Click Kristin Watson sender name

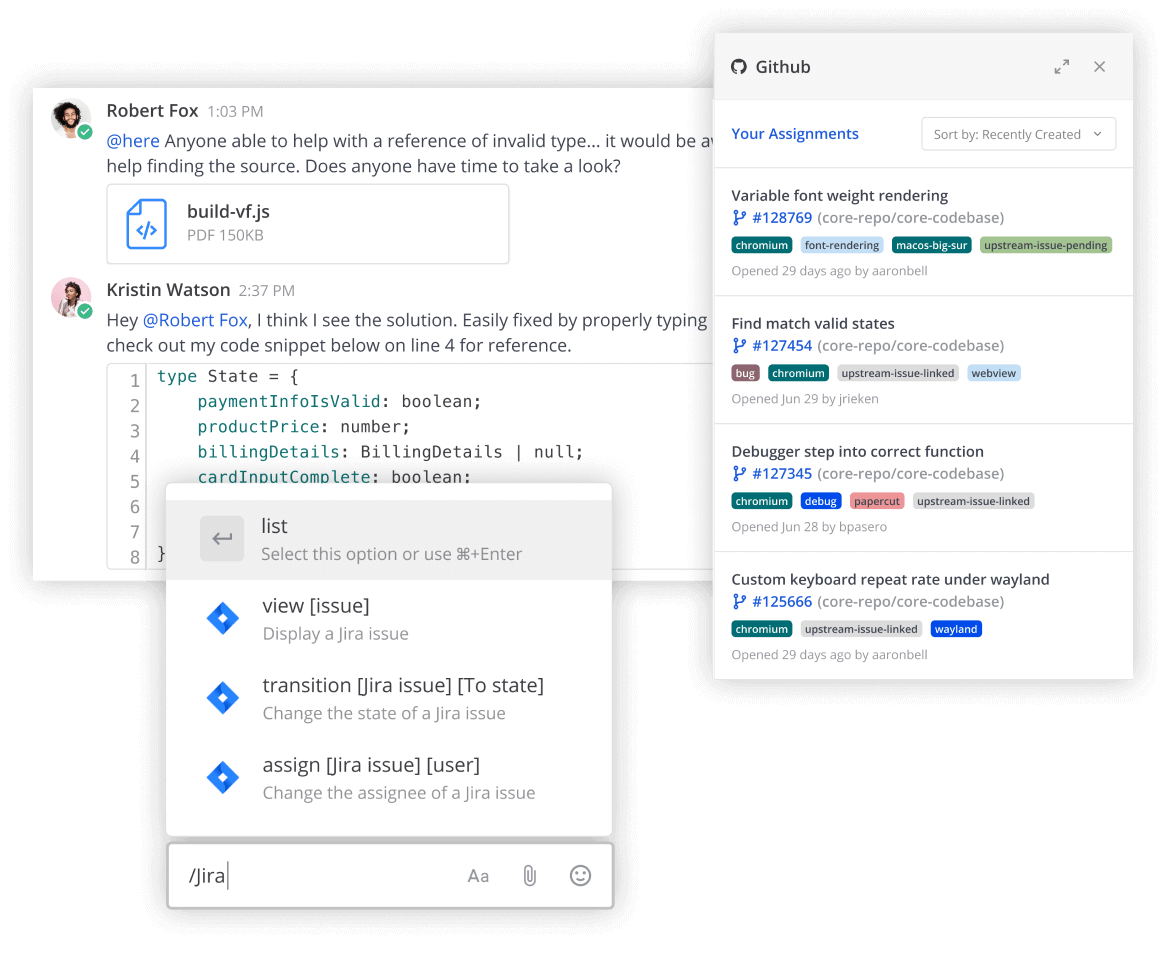(168, 290)
